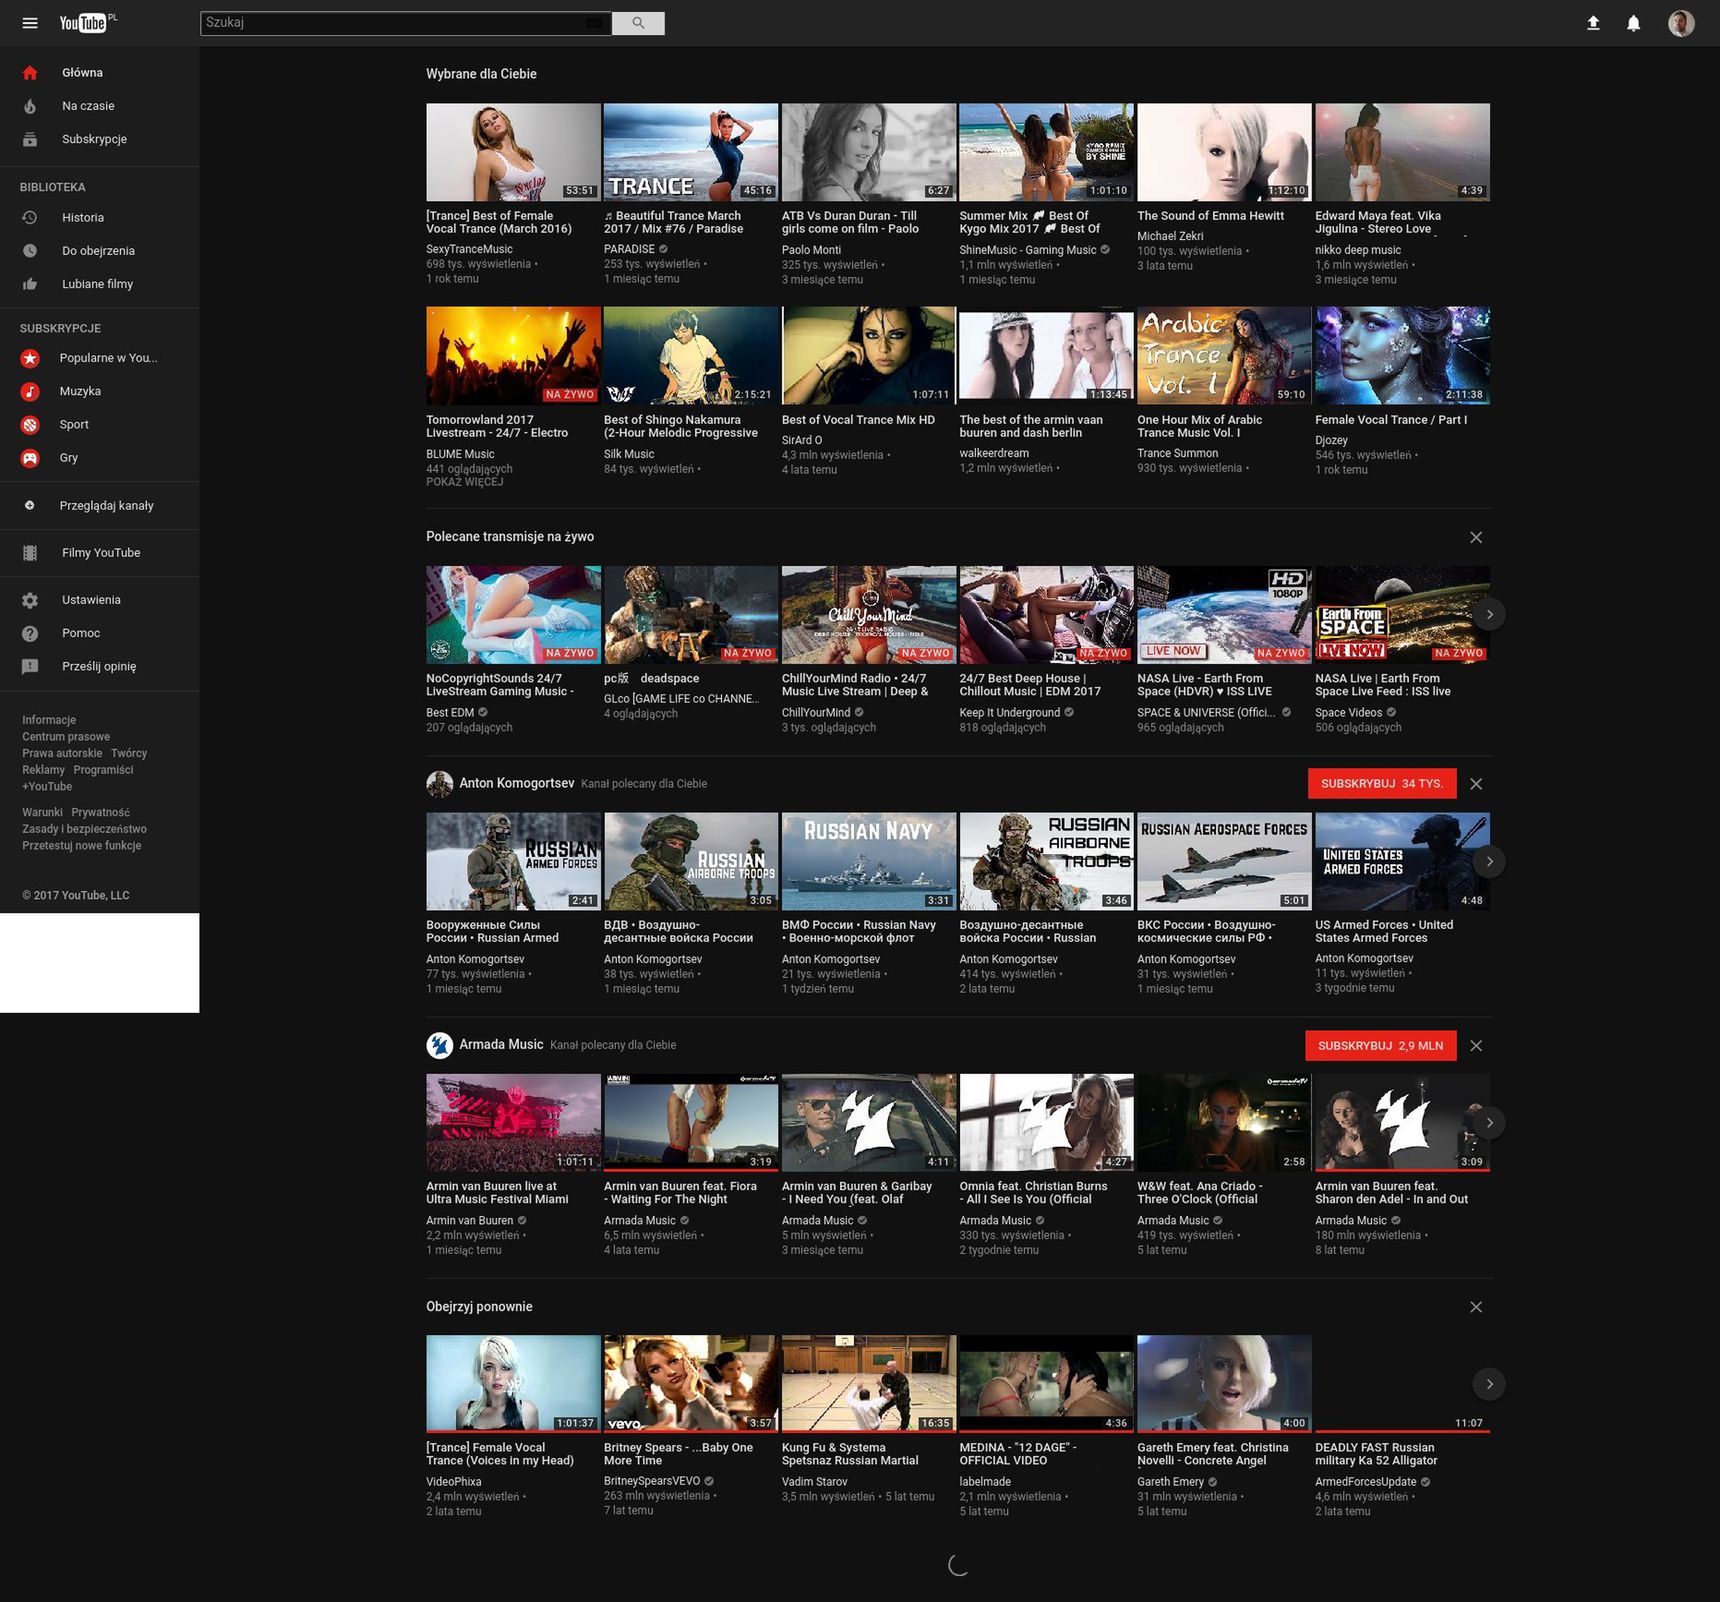Dismiss the Obejrzyj ponownie section

[1476, 1307]
